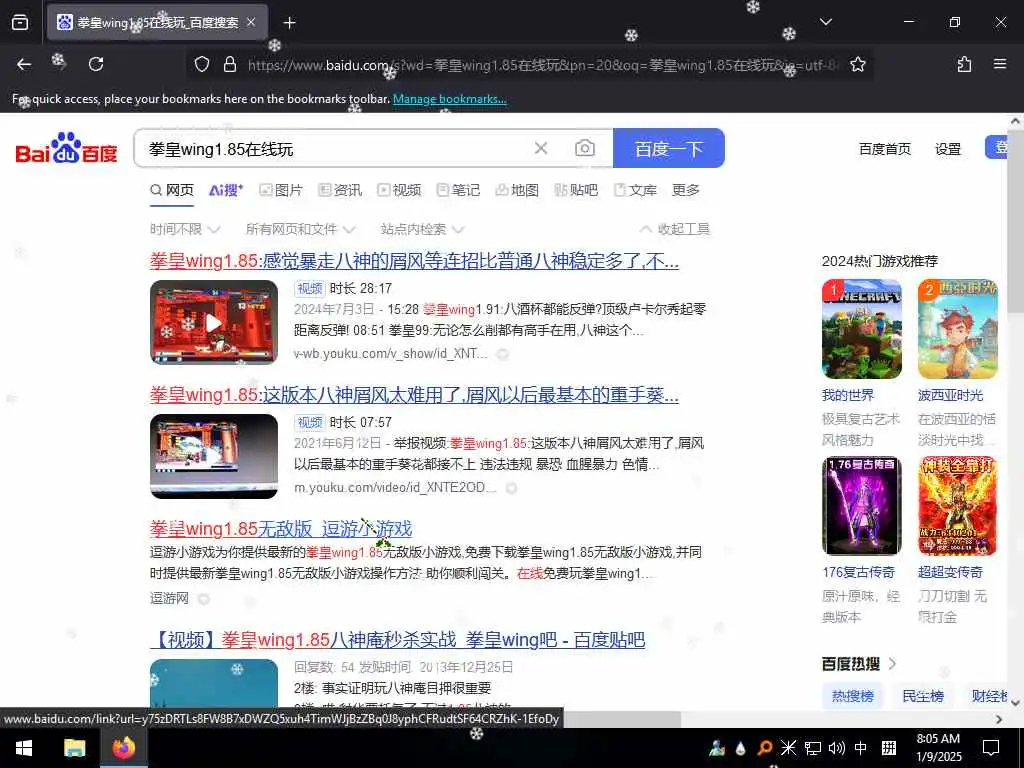Open the 07:57 video thumbnail
1024x768 pixels.
[214, 456]
